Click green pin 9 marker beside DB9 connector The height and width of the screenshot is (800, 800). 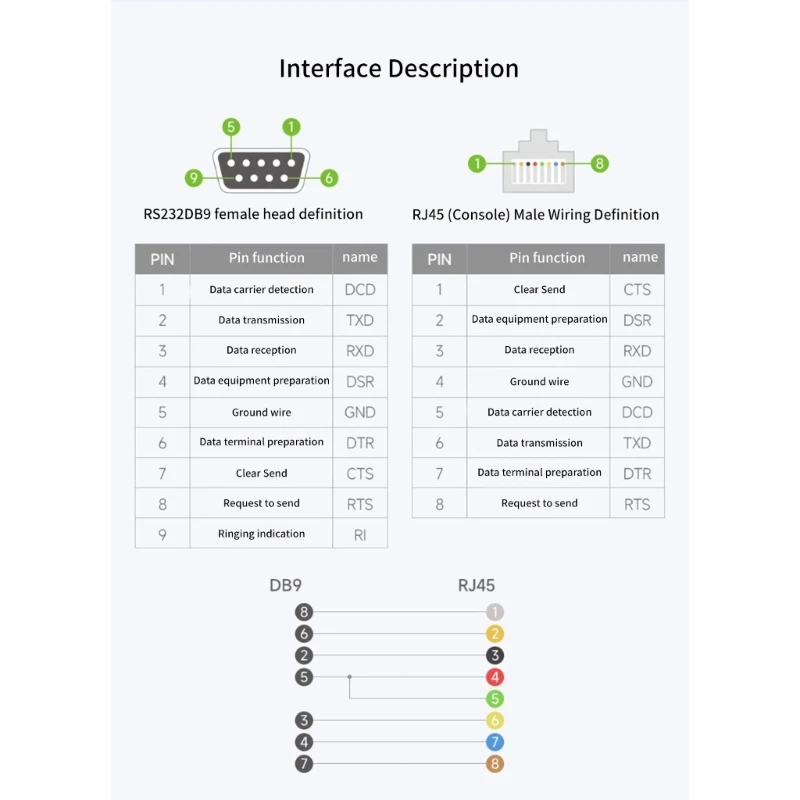(x=194, y=179)
